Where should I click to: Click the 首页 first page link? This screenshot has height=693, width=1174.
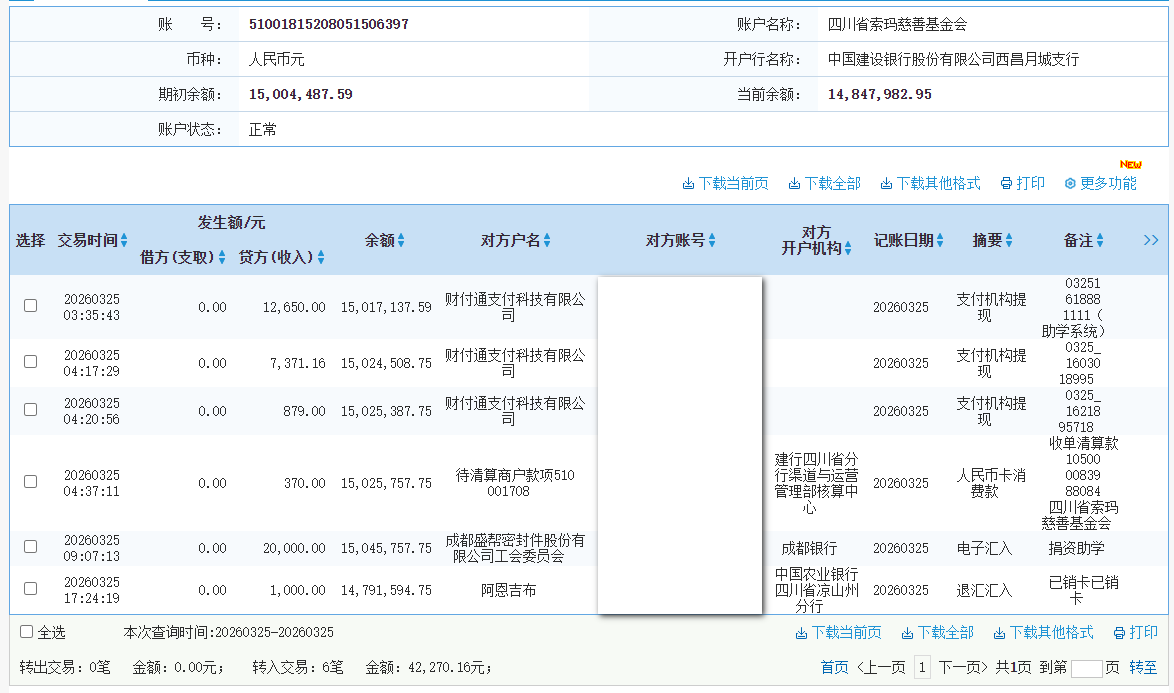[x=834, y=666]
